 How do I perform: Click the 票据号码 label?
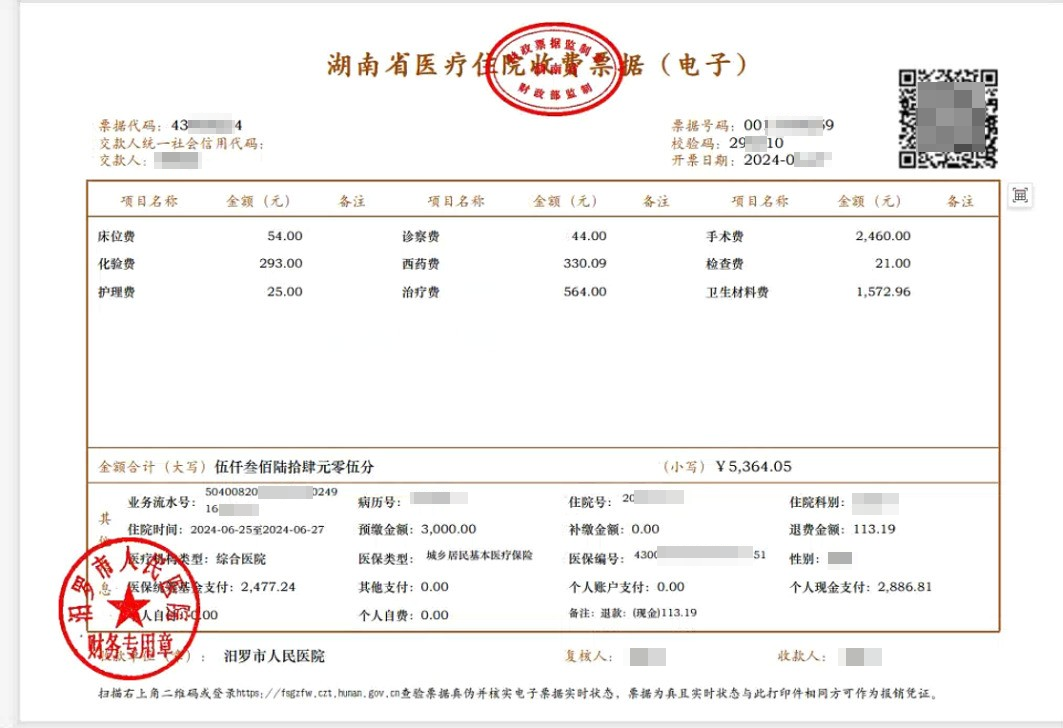pos(702,125)
